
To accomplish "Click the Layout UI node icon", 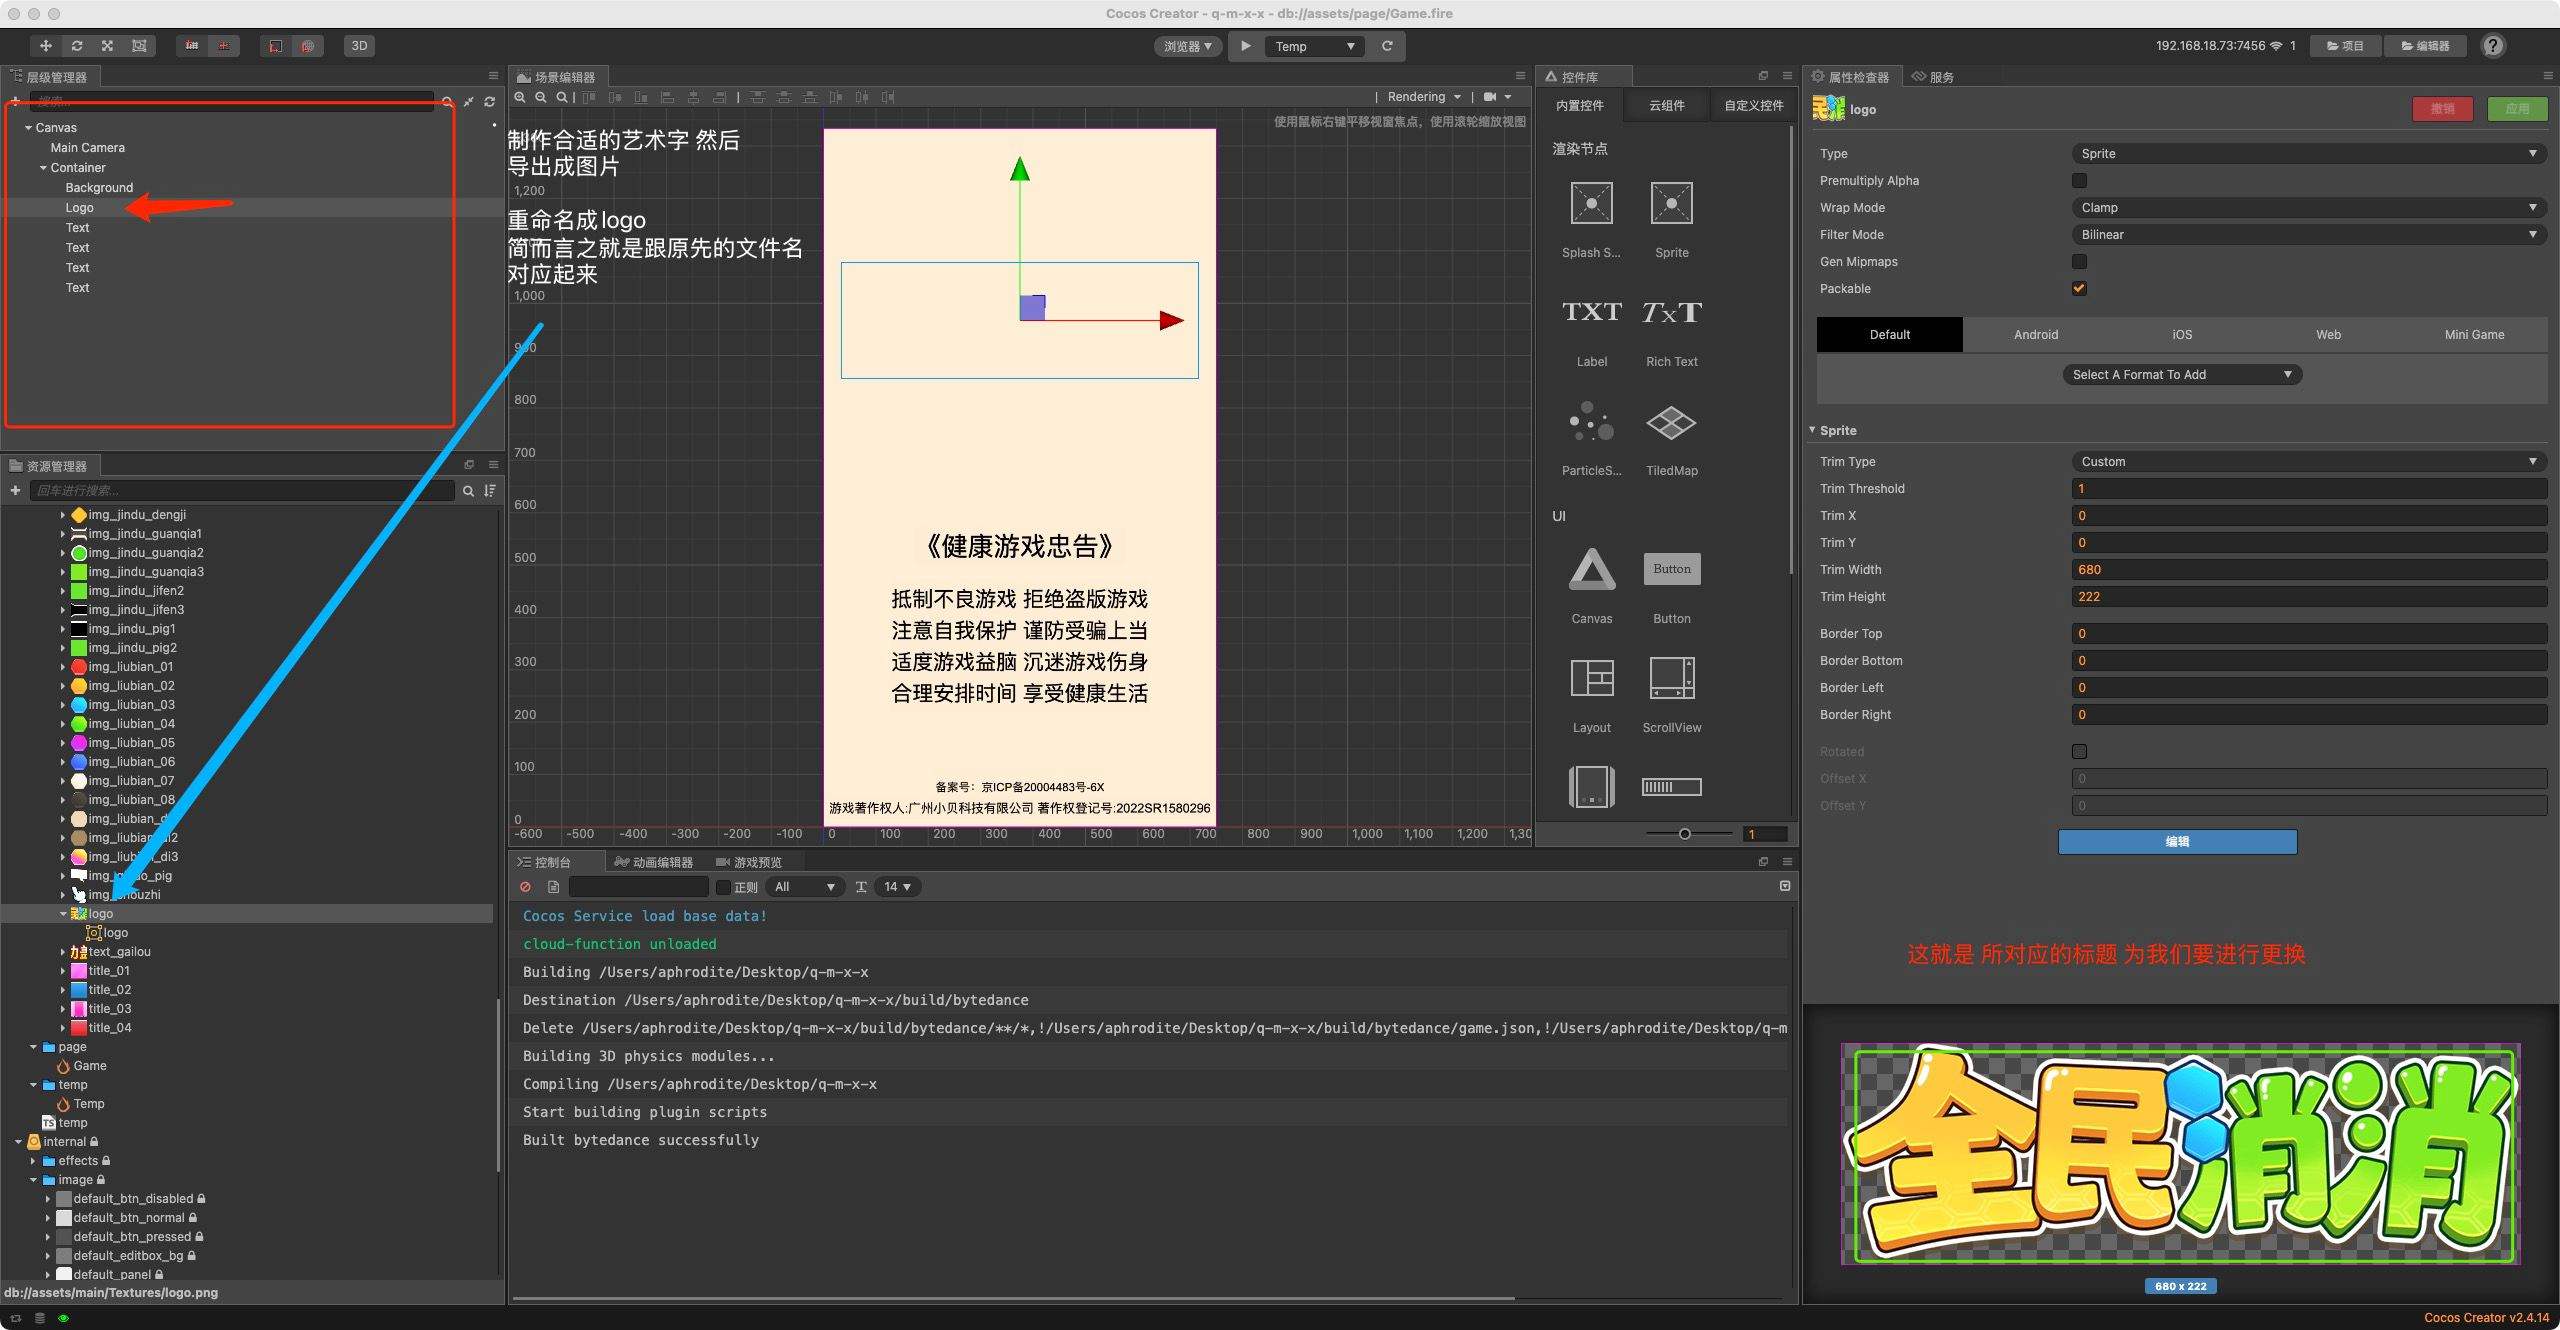I will coord(1592,678).
